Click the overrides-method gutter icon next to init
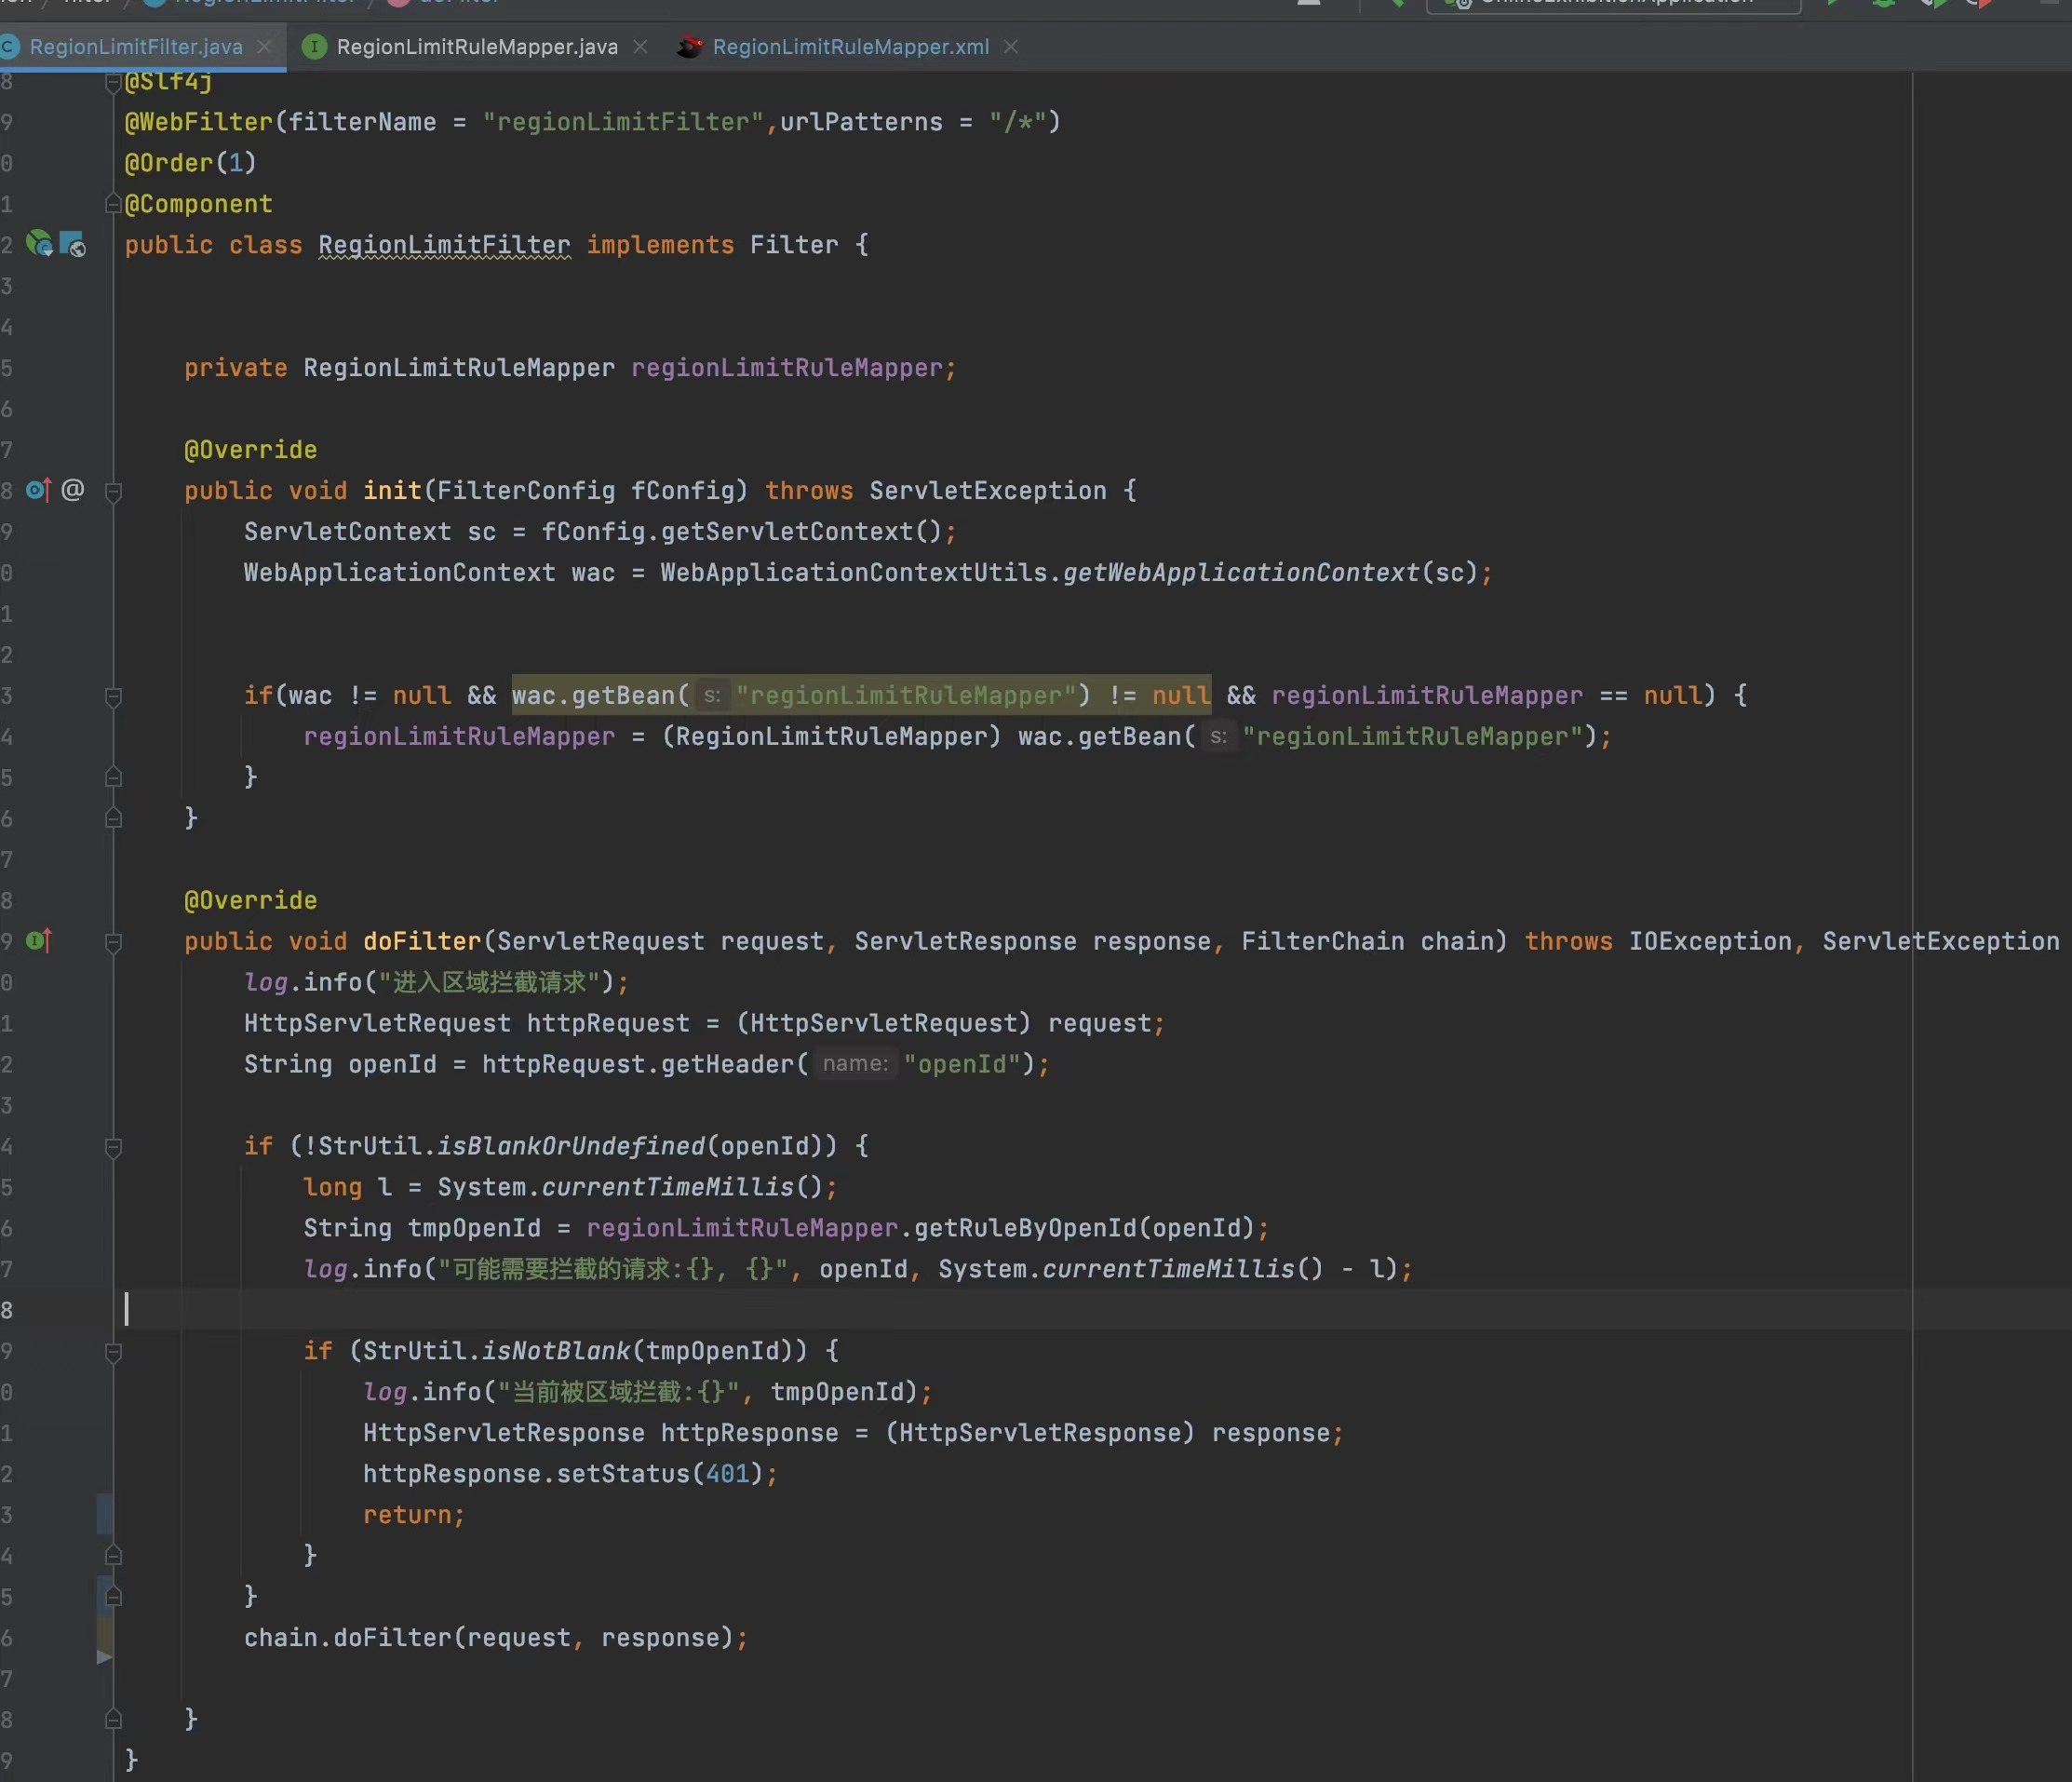This screenshot has height=1782, width=2072. 38,490
